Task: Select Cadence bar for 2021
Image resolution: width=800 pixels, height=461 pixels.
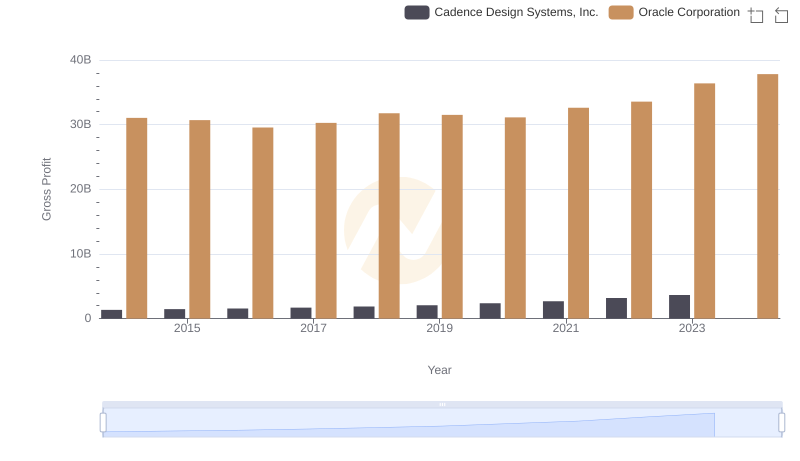Action: (554, 310)
